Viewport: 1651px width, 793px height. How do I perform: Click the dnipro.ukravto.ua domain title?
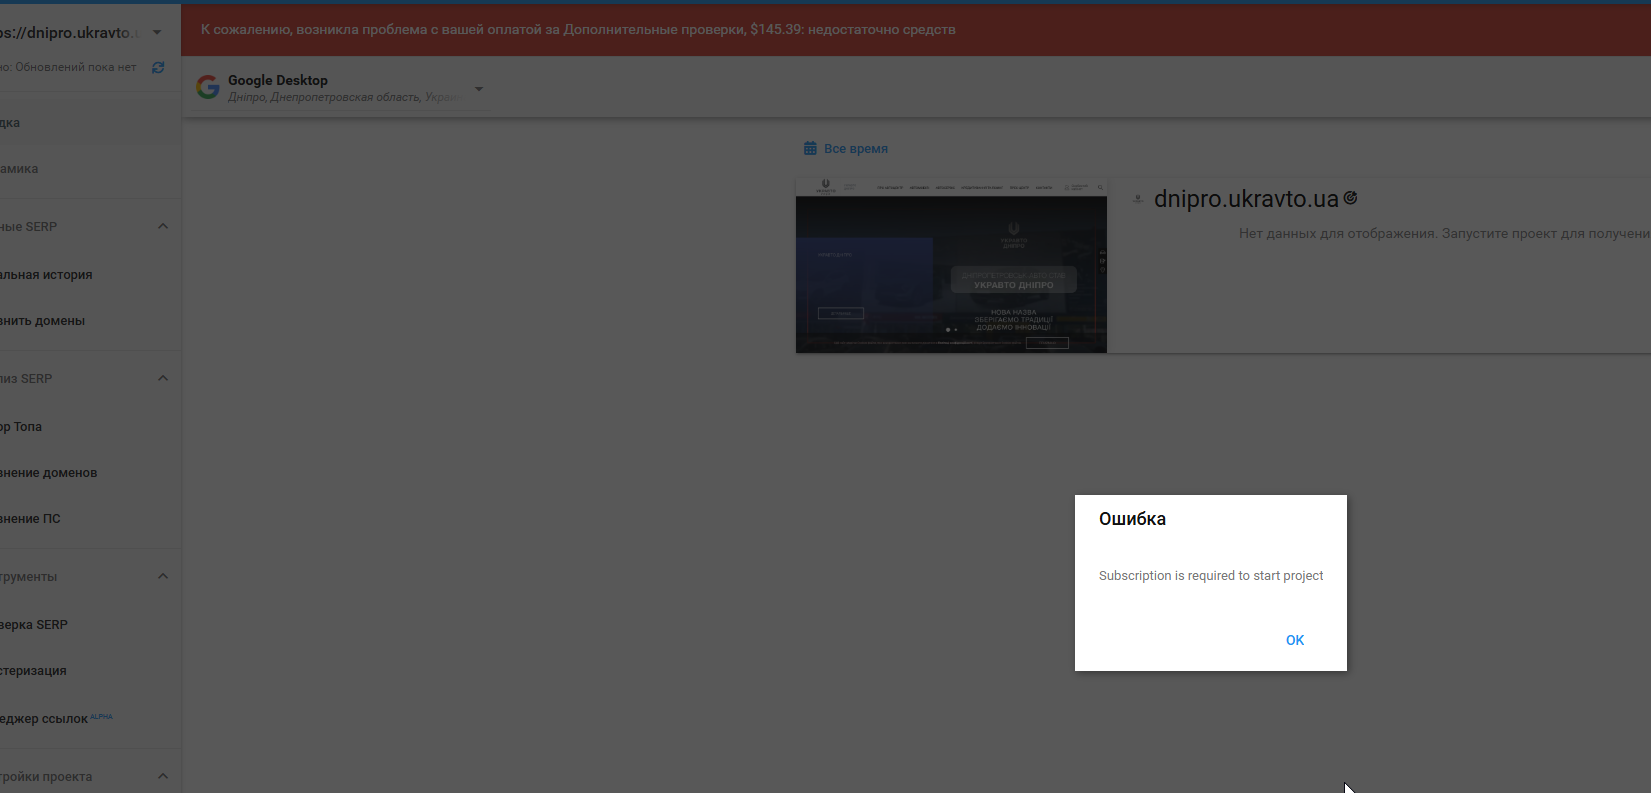[1246, 199]
